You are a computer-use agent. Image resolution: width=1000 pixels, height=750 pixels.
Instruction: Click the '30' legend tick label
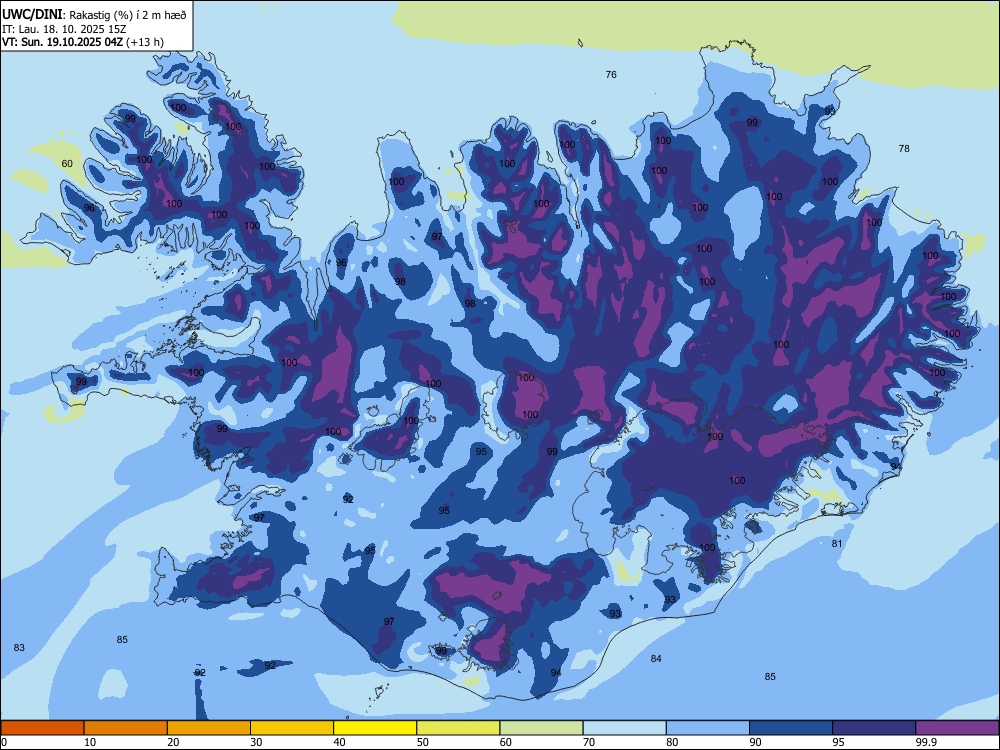[x=256, y=742]
